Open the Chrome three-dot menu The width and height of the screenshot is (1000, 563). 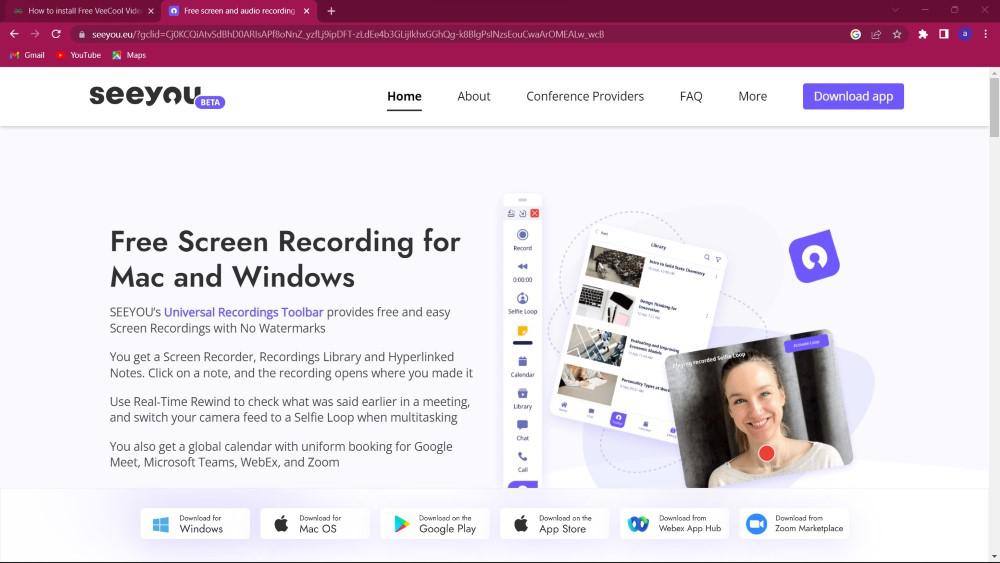(x=985, y=34)
